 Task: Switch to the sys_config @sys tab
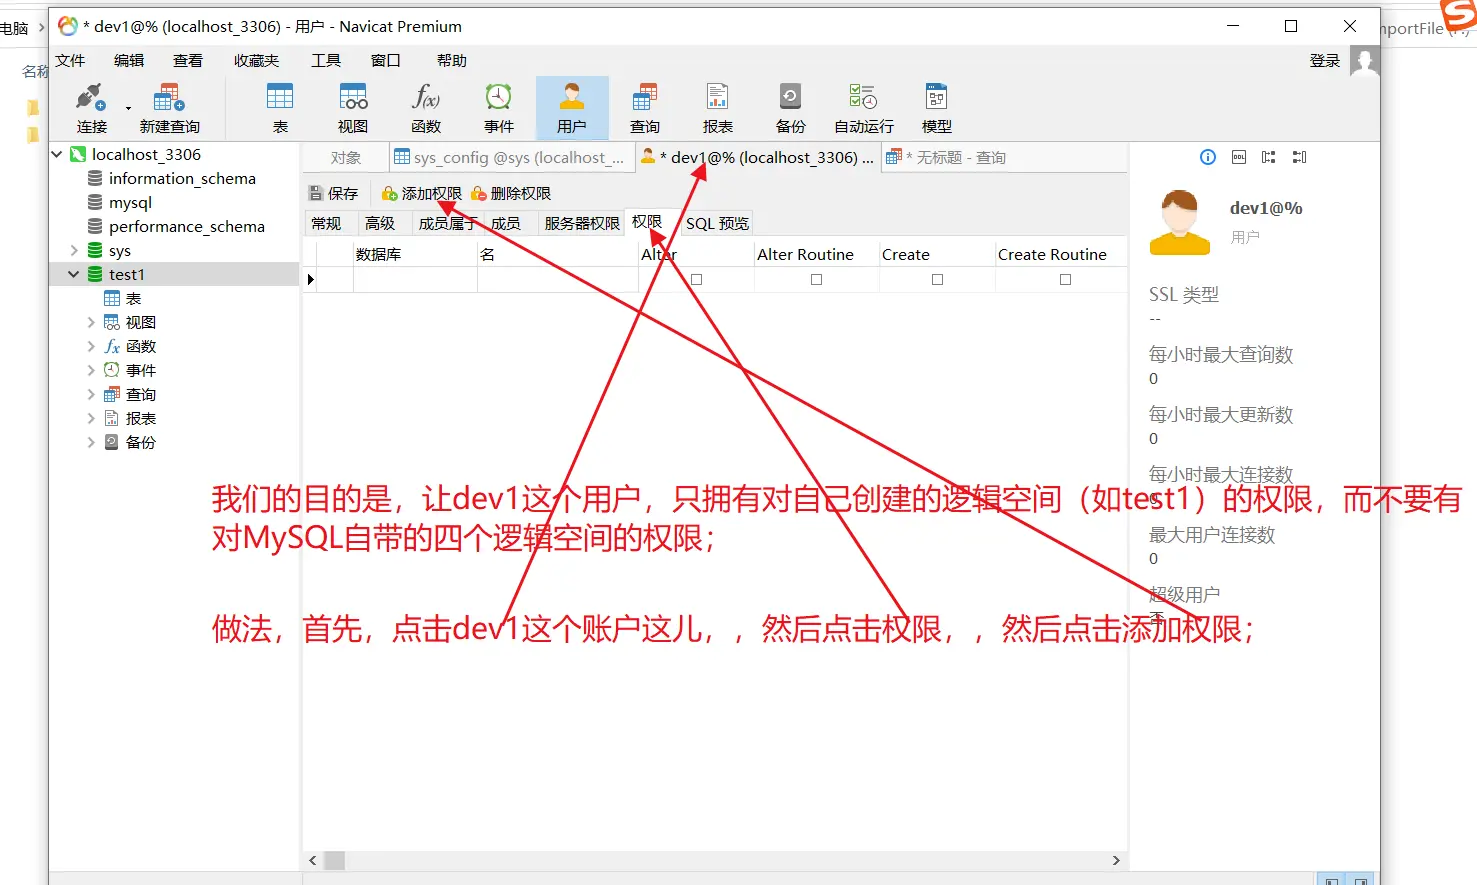(510, 158)
